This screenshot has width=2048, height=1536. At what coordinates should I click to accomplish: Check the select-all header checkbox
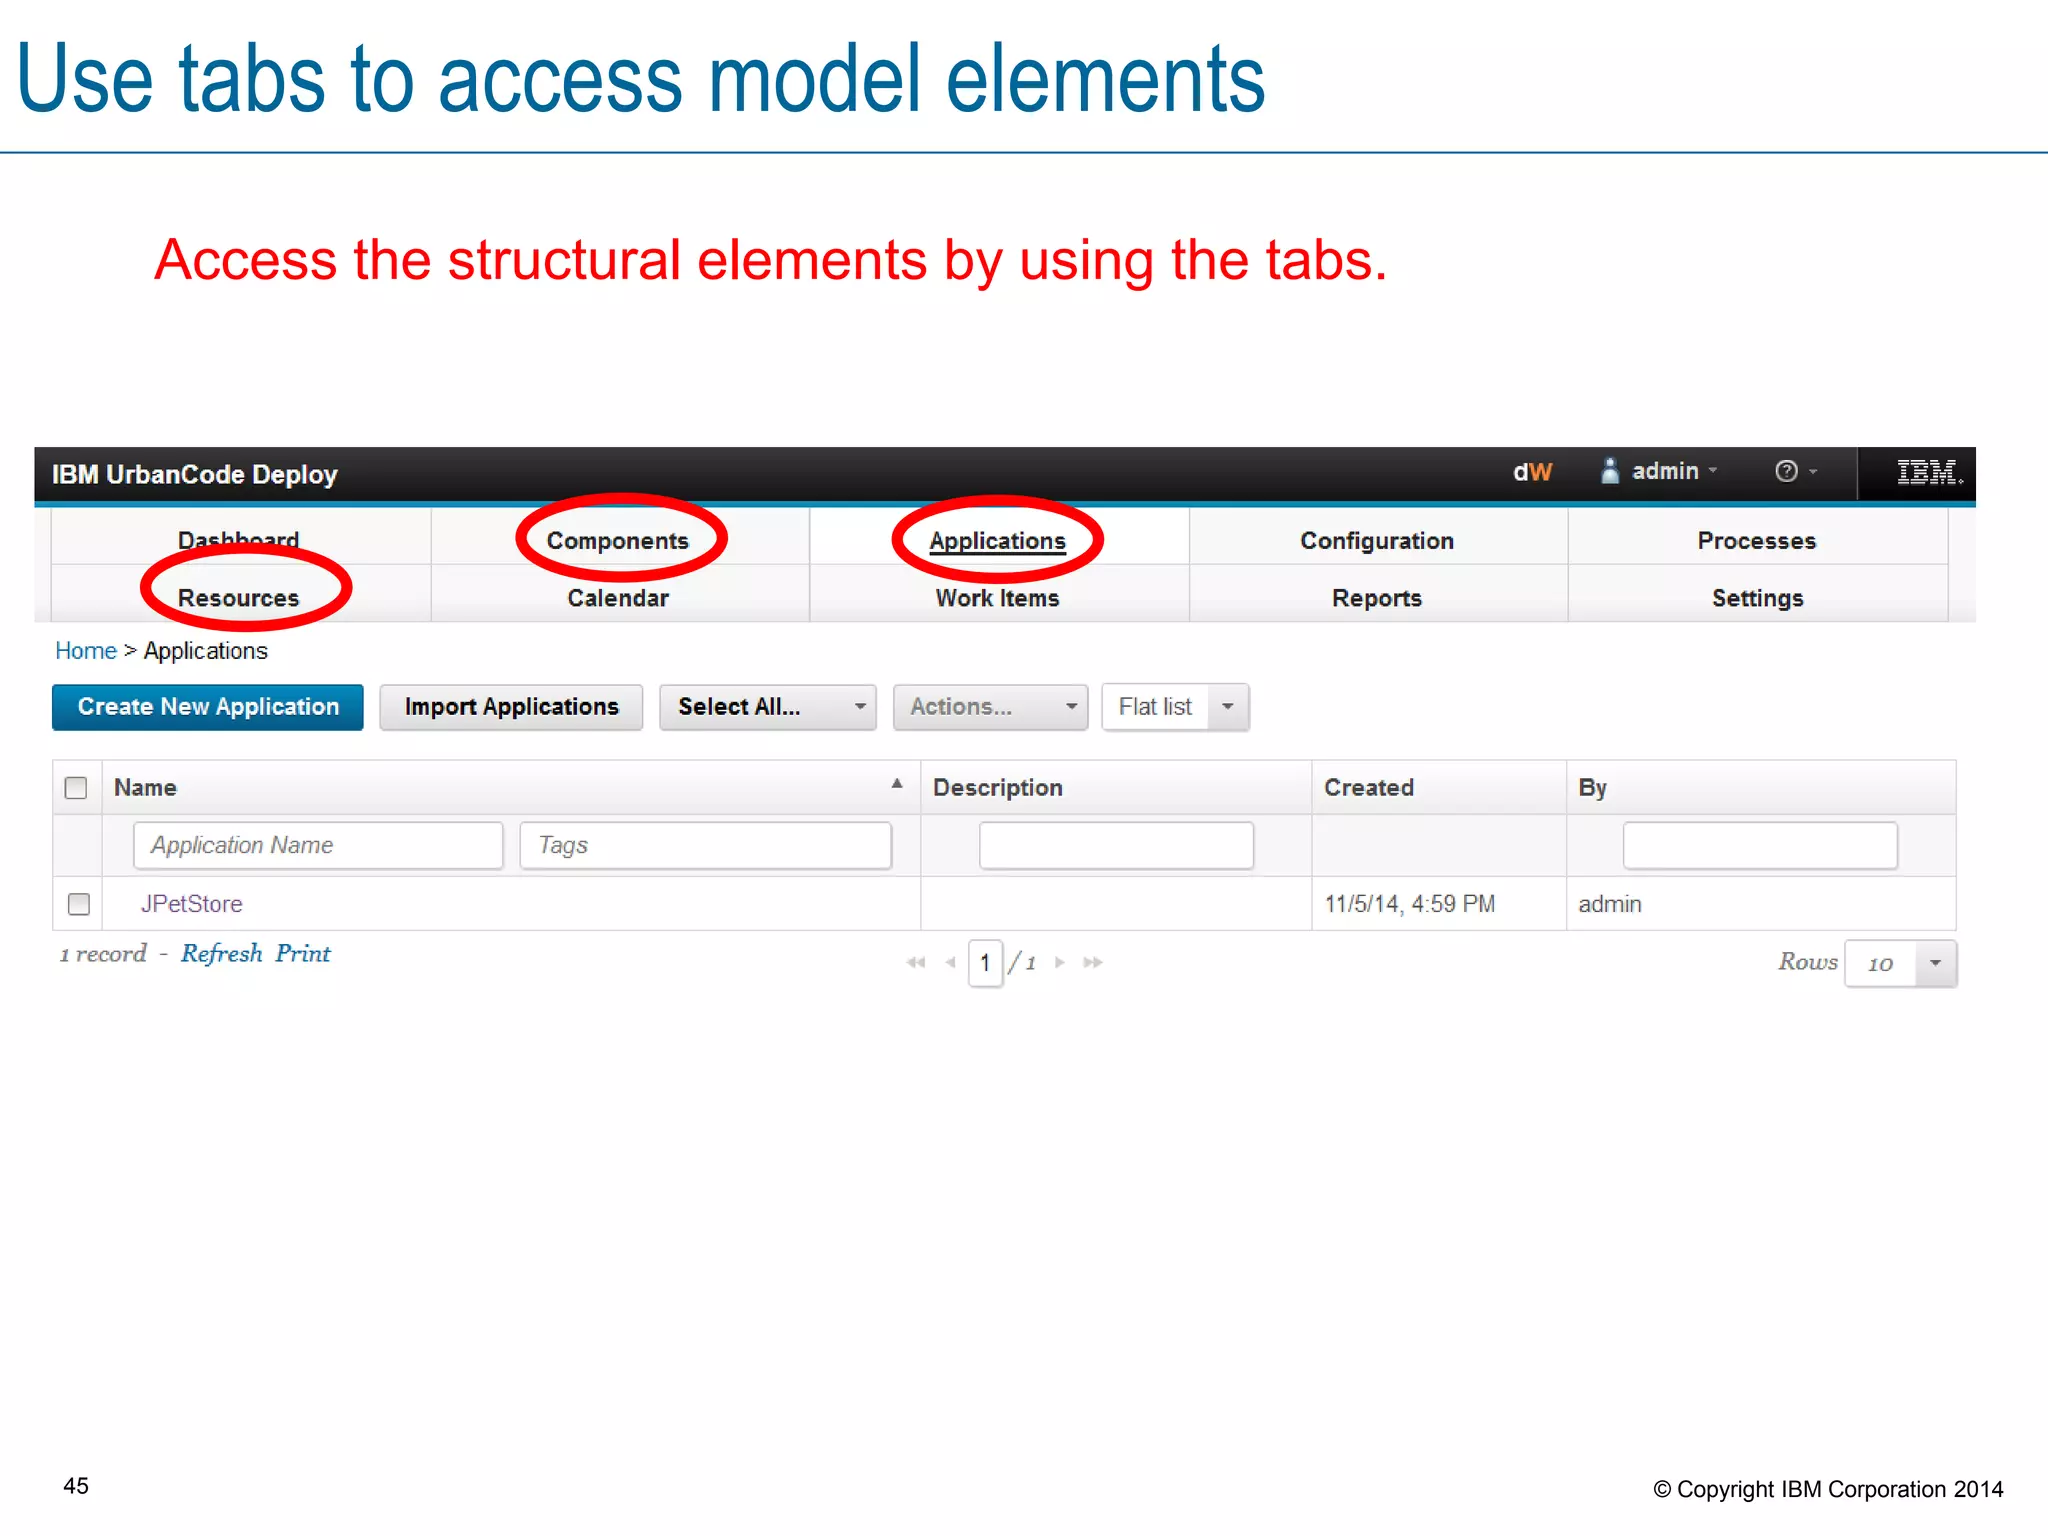[76, 788]
